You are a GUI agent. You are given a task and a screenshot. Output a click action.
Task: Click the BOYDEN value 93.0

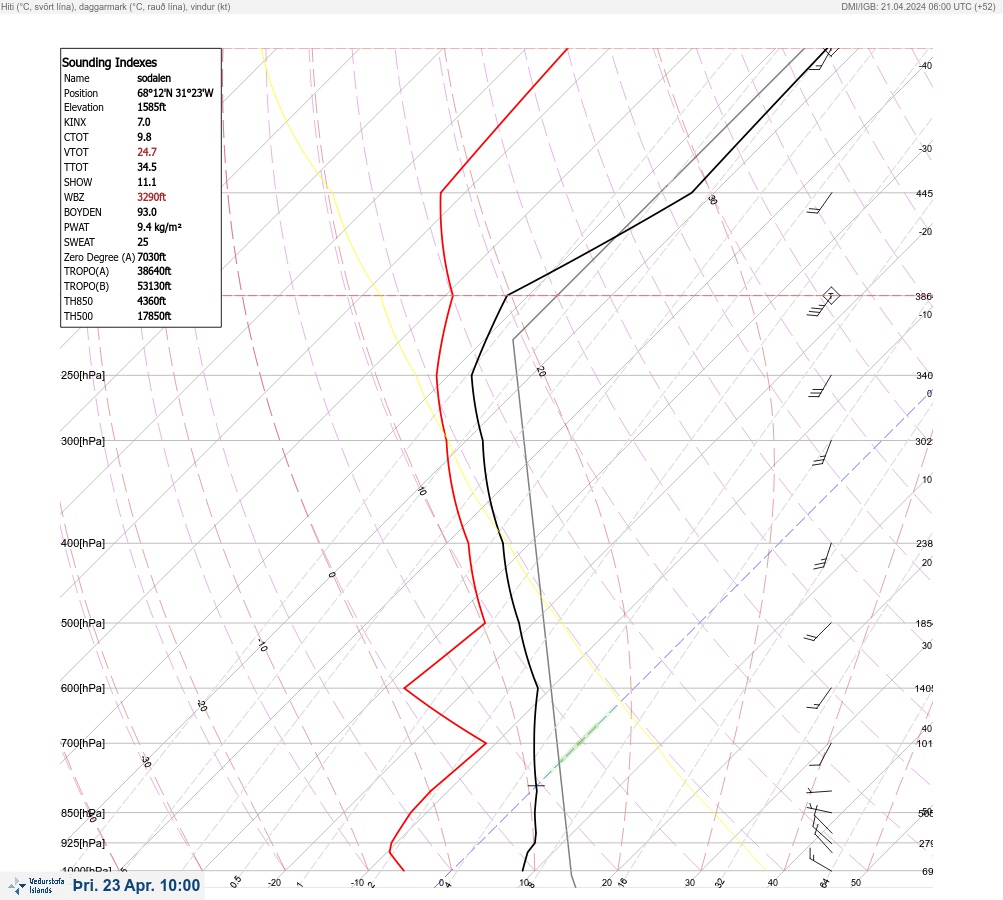point(147,212)
